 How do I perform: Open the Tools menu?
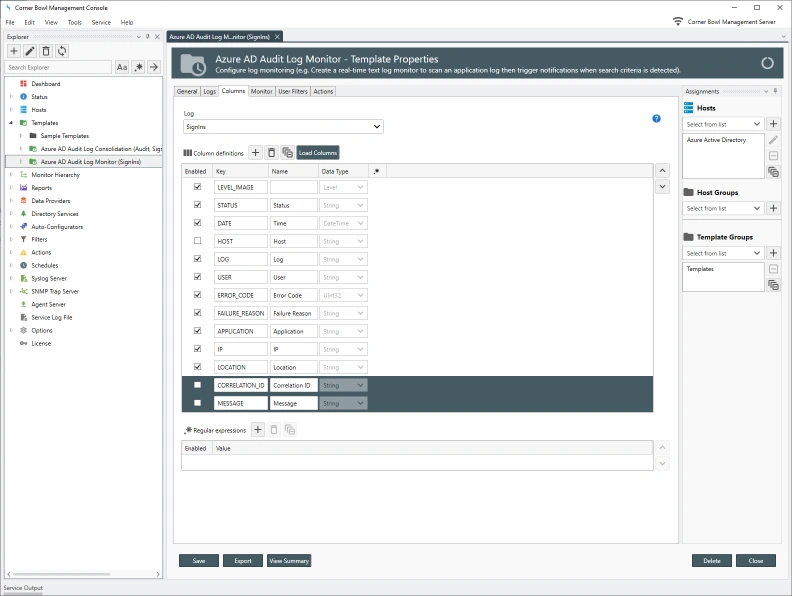pos(75,22)
